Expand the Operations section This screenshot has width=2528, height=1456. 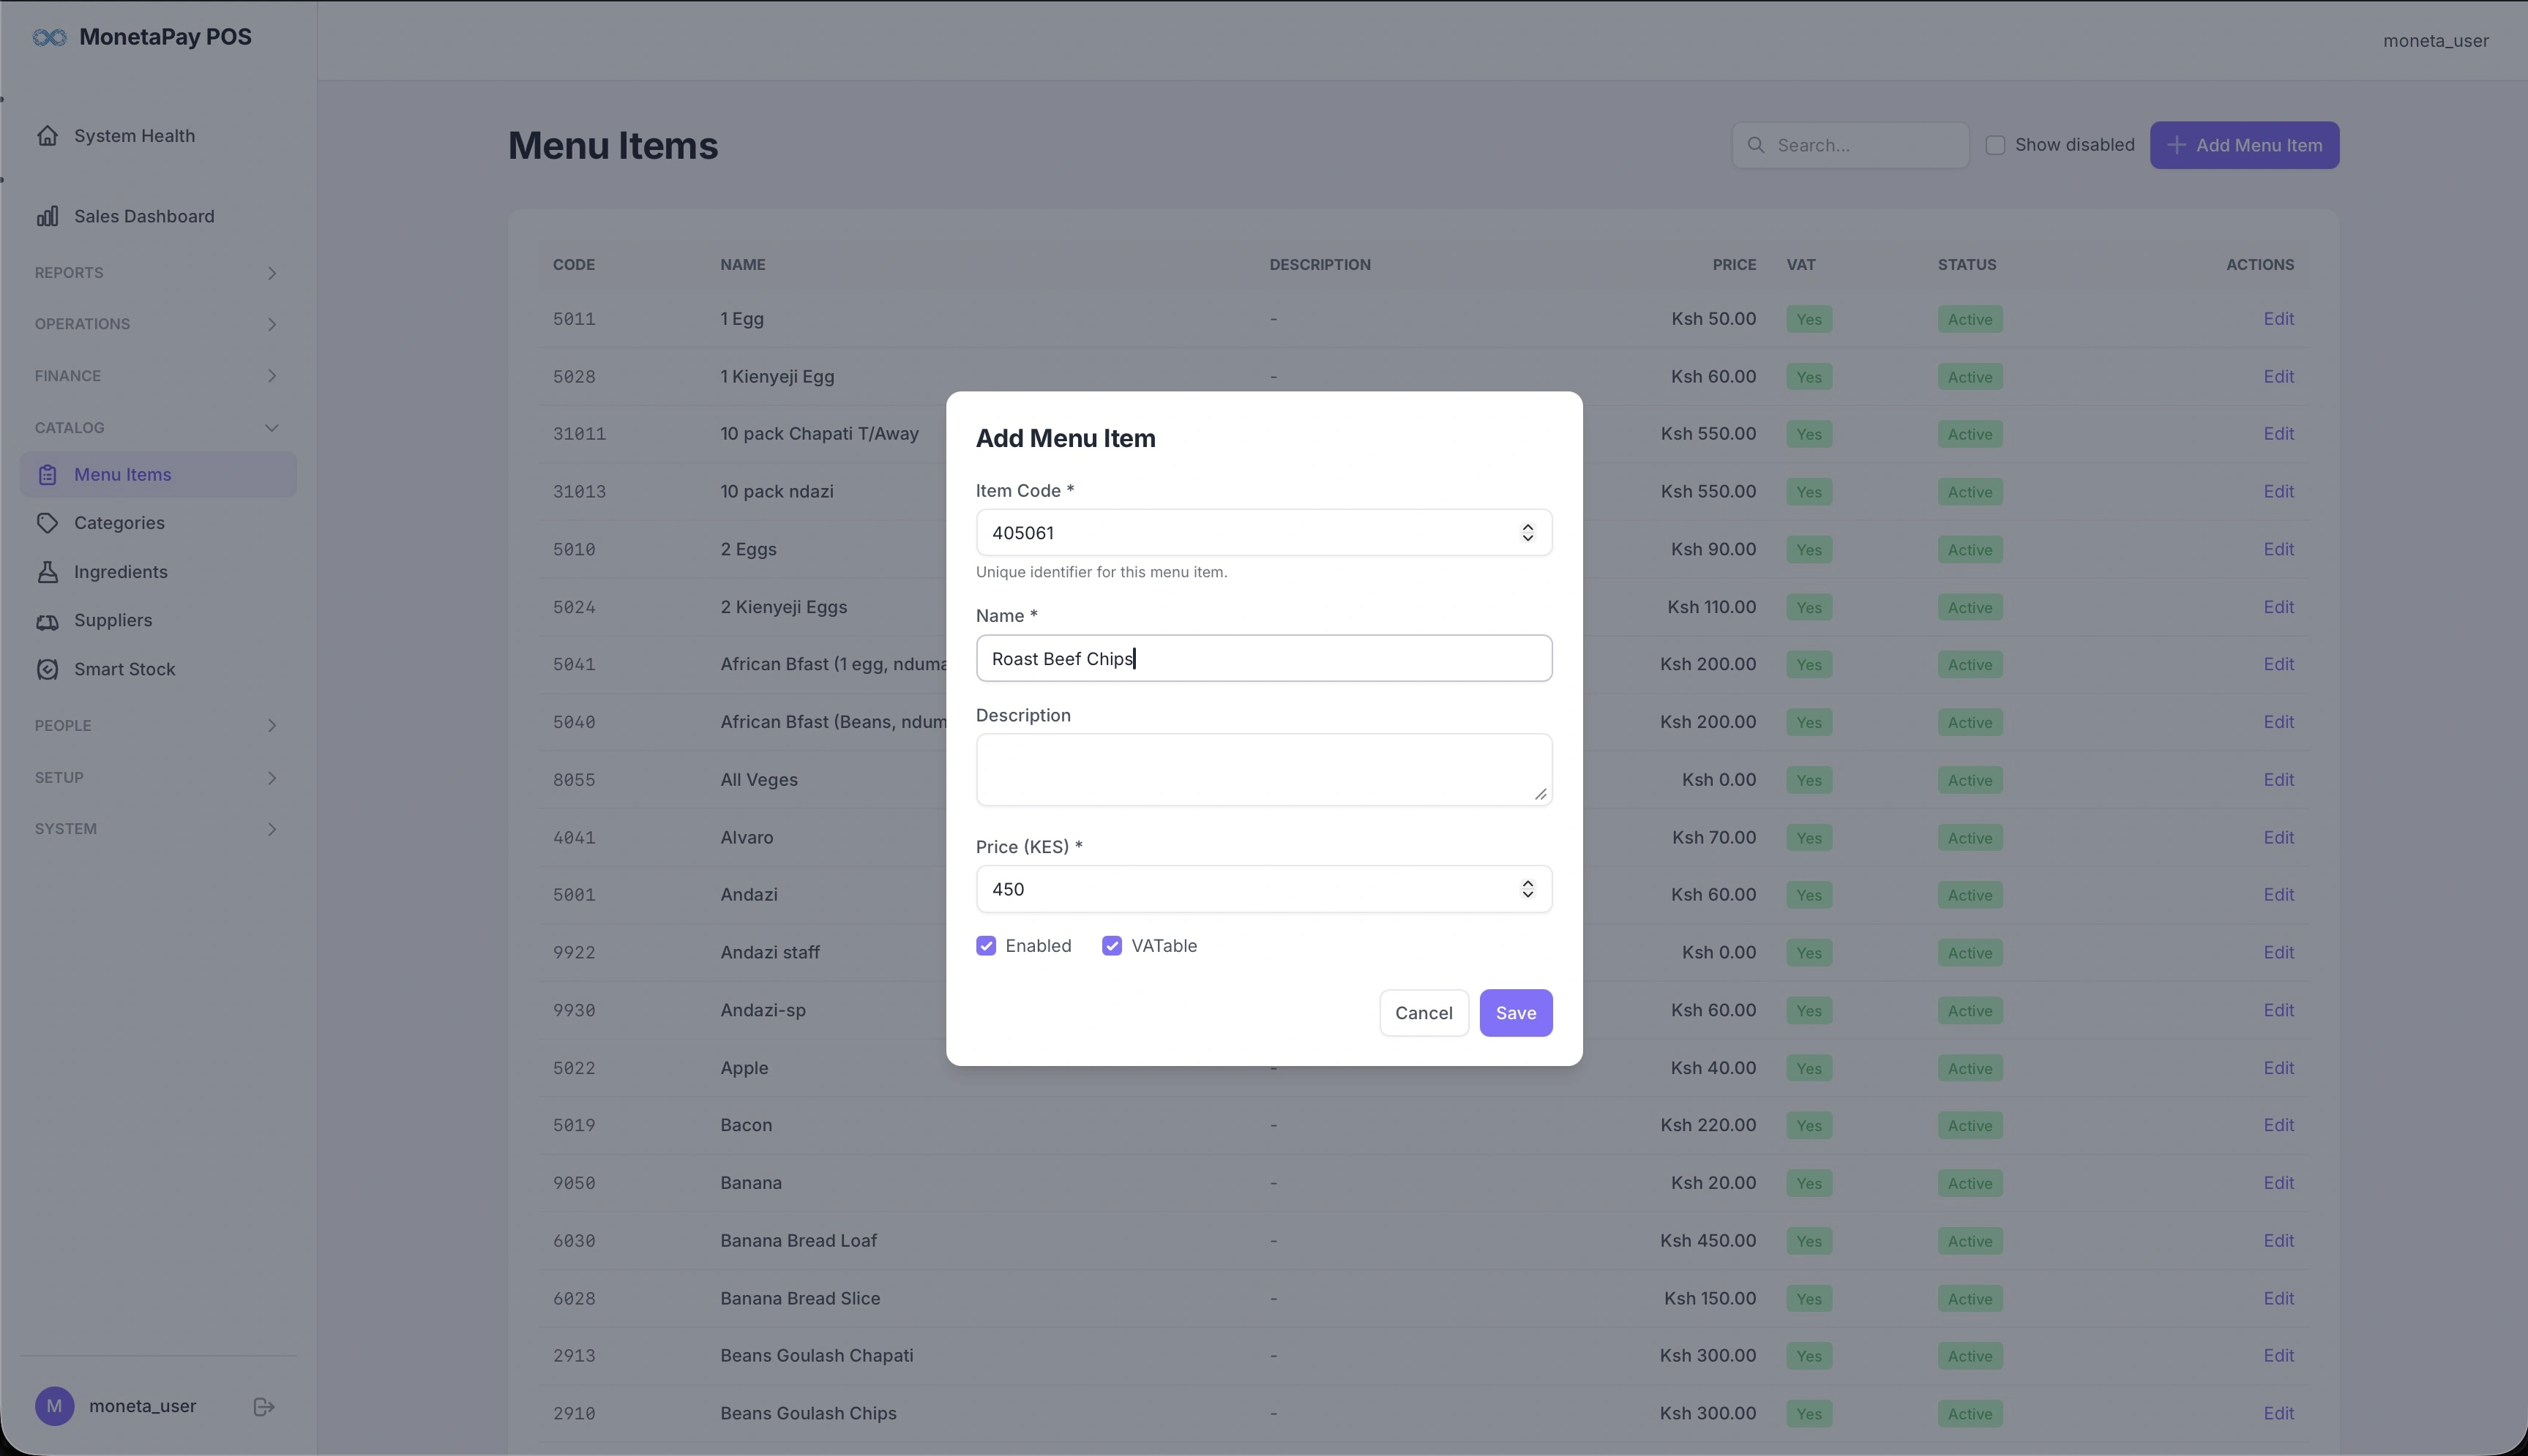pos(157,324)
